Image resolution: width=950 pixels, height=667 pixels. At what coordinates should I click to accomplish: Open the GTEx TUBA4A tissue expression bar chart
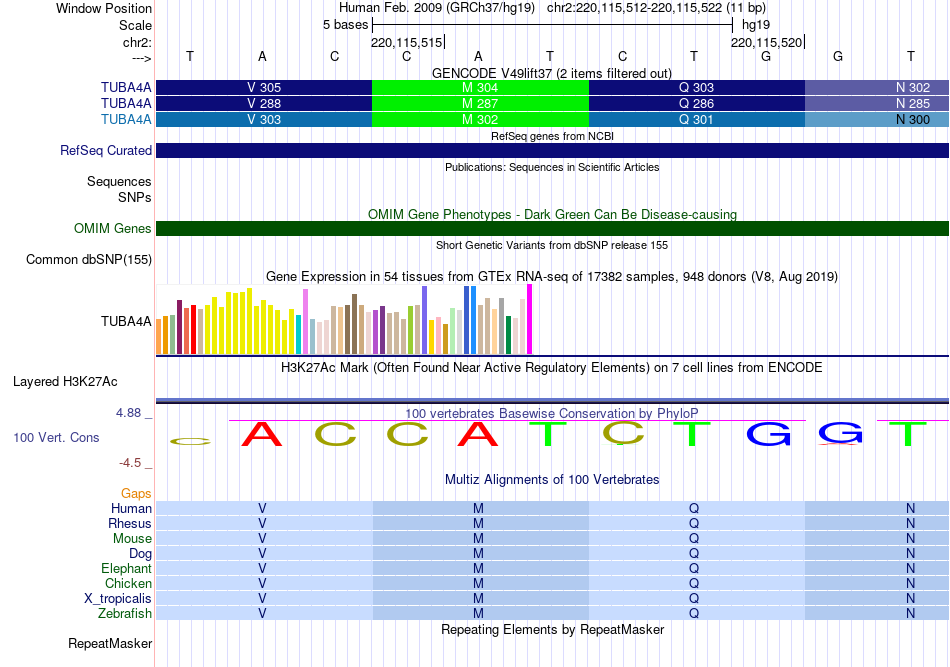(x=344, y=319)
